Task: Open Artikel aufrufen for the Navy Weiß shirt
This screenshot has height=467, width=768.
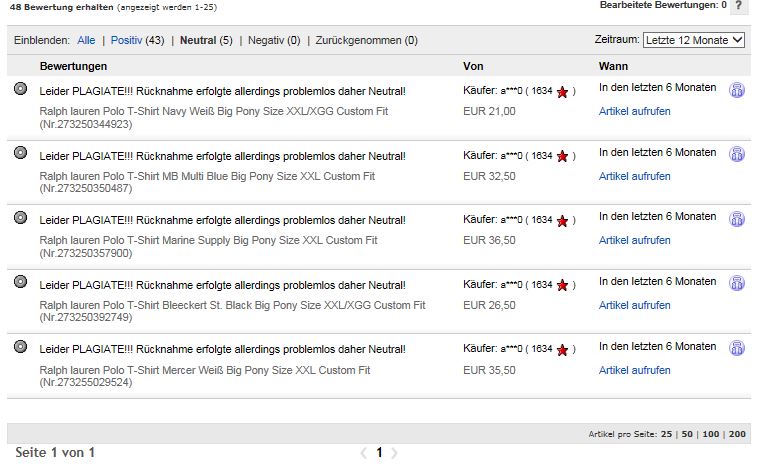Action: click(x=634, y=111)
